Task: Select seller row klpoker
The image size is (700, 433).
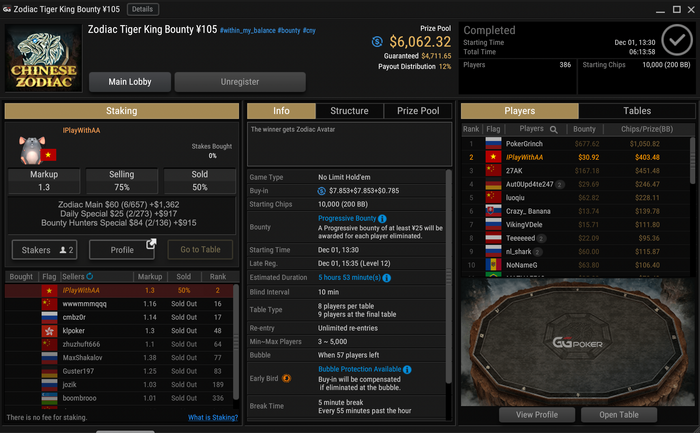Action: (x=119, y=331)
